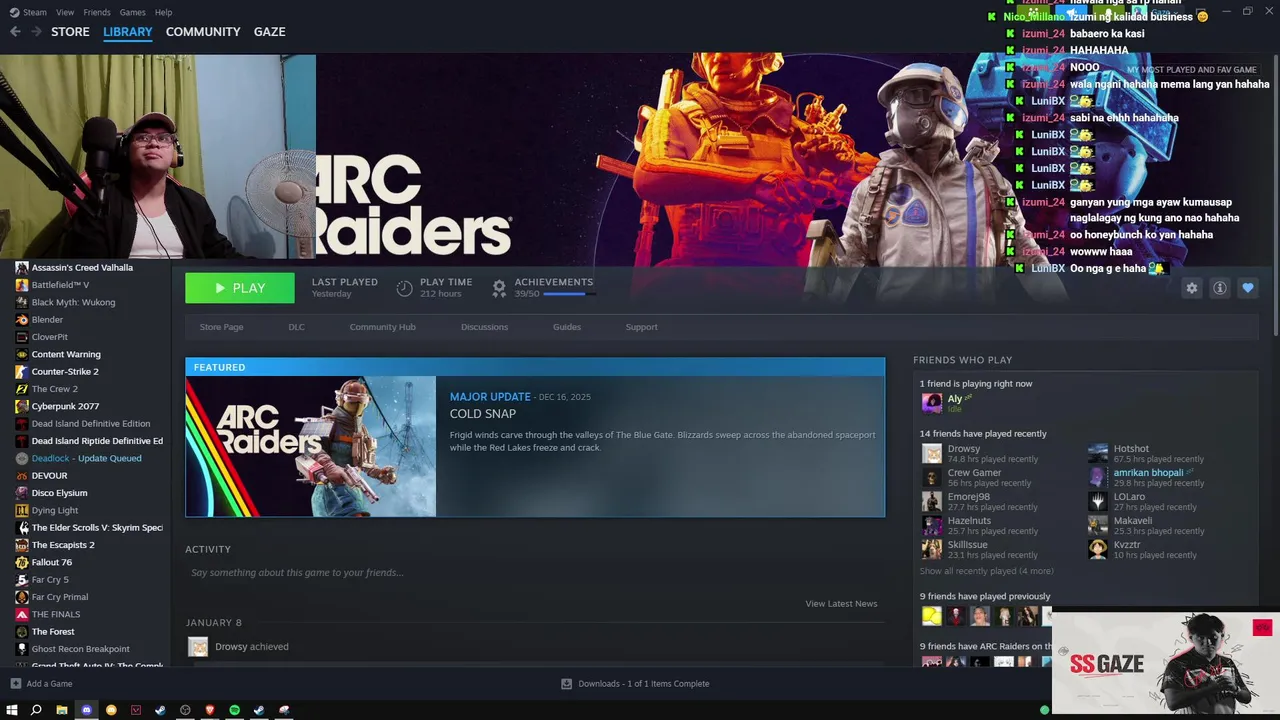
Task: Open the Community Hub link
Action: click(382, 327)
